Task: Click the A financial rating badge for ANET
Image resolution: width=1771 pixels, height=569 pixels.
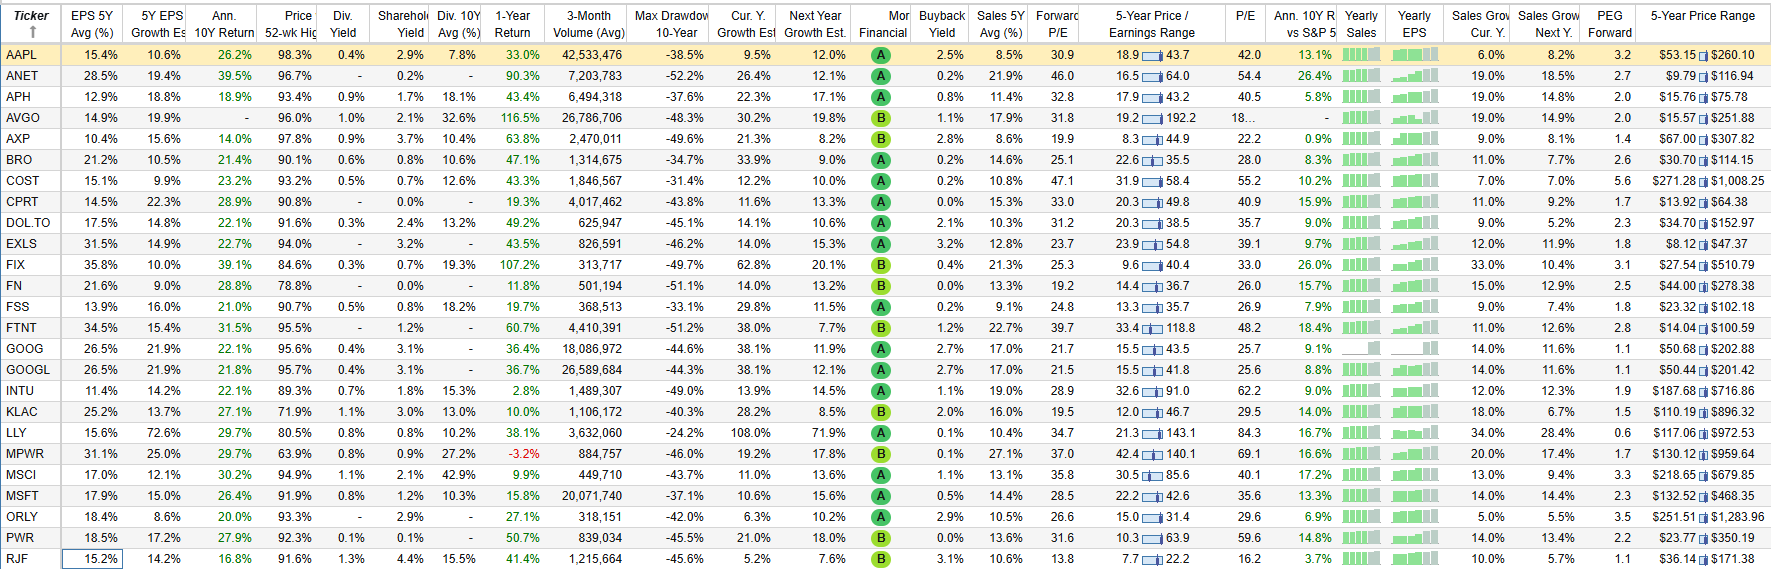Action: coord(881,76)
